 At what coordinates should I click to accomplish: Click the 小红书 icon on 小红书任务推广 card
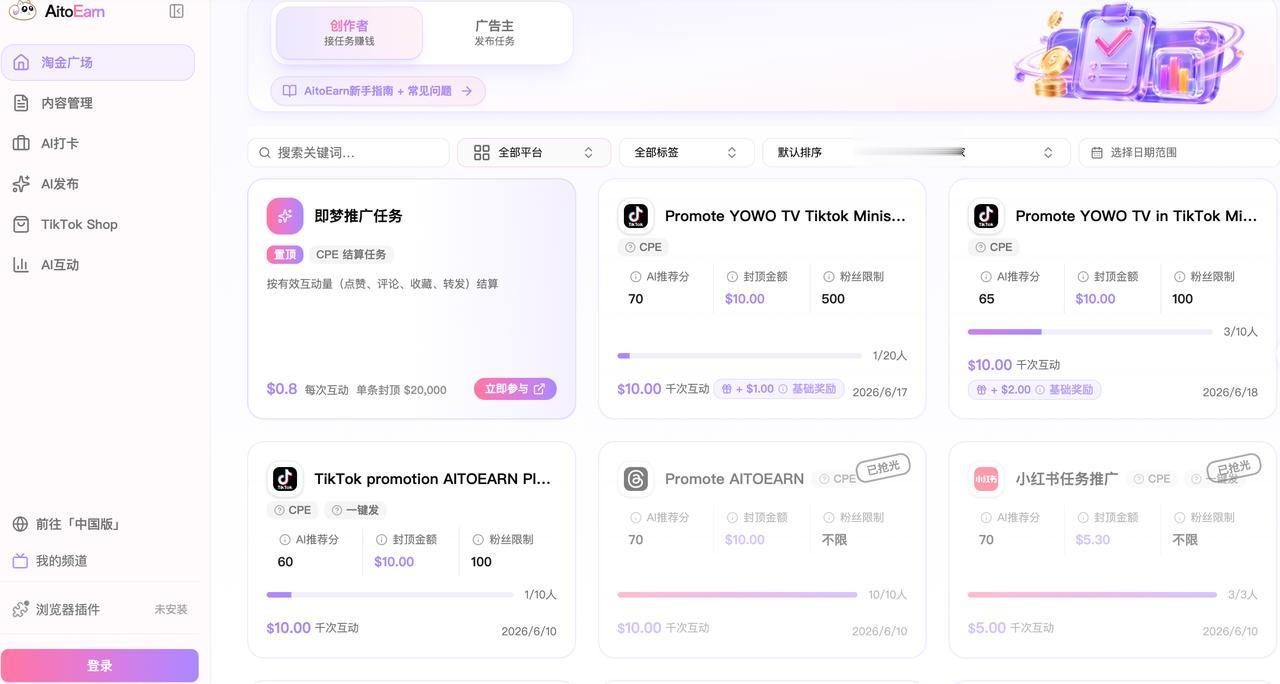click(x=986, y=479)
